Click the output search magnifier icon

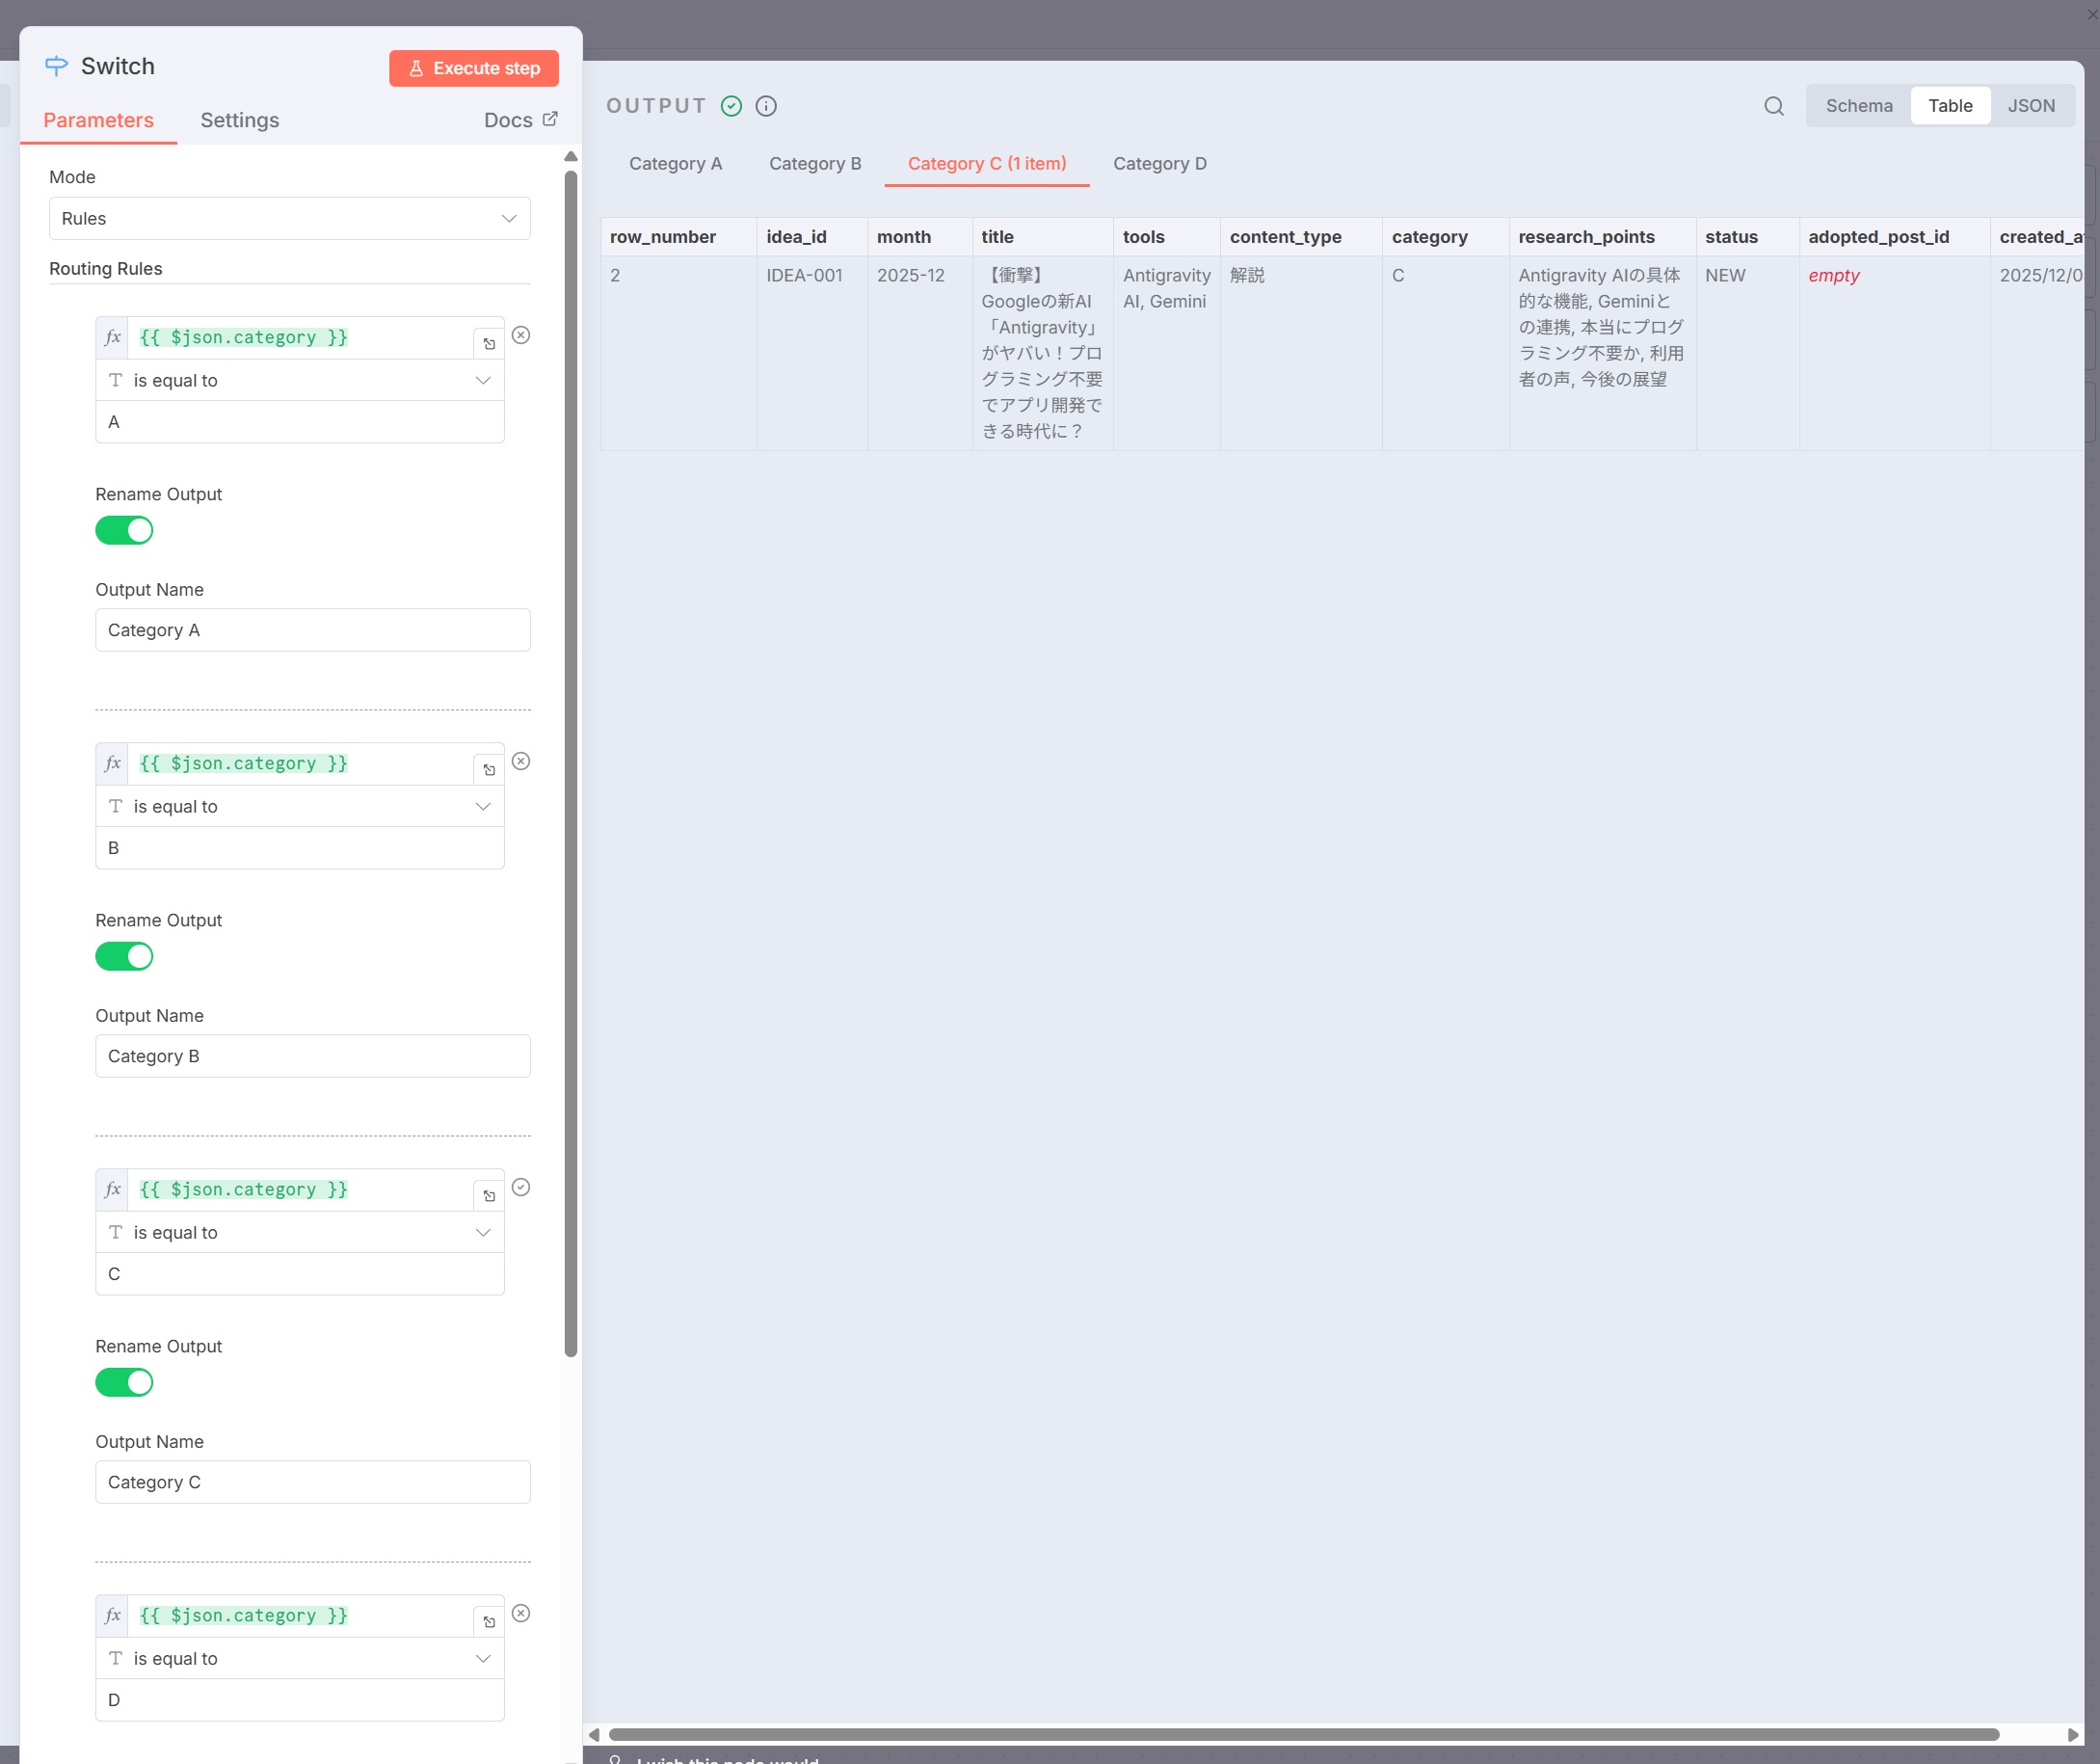pos(1773,106)
